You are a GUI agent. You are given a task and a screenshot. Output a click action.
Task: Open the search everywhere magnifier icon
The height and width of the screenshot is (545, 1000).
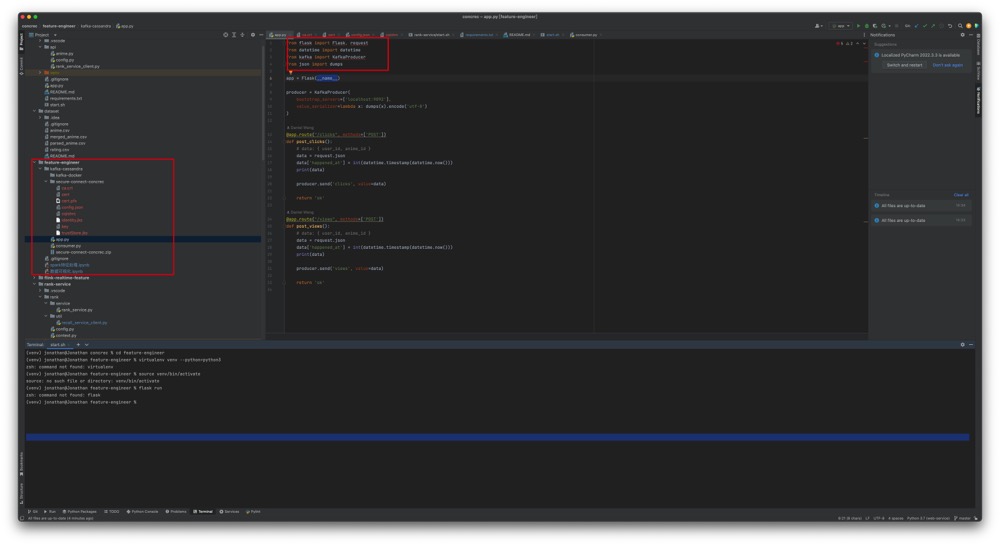[960, 26]
